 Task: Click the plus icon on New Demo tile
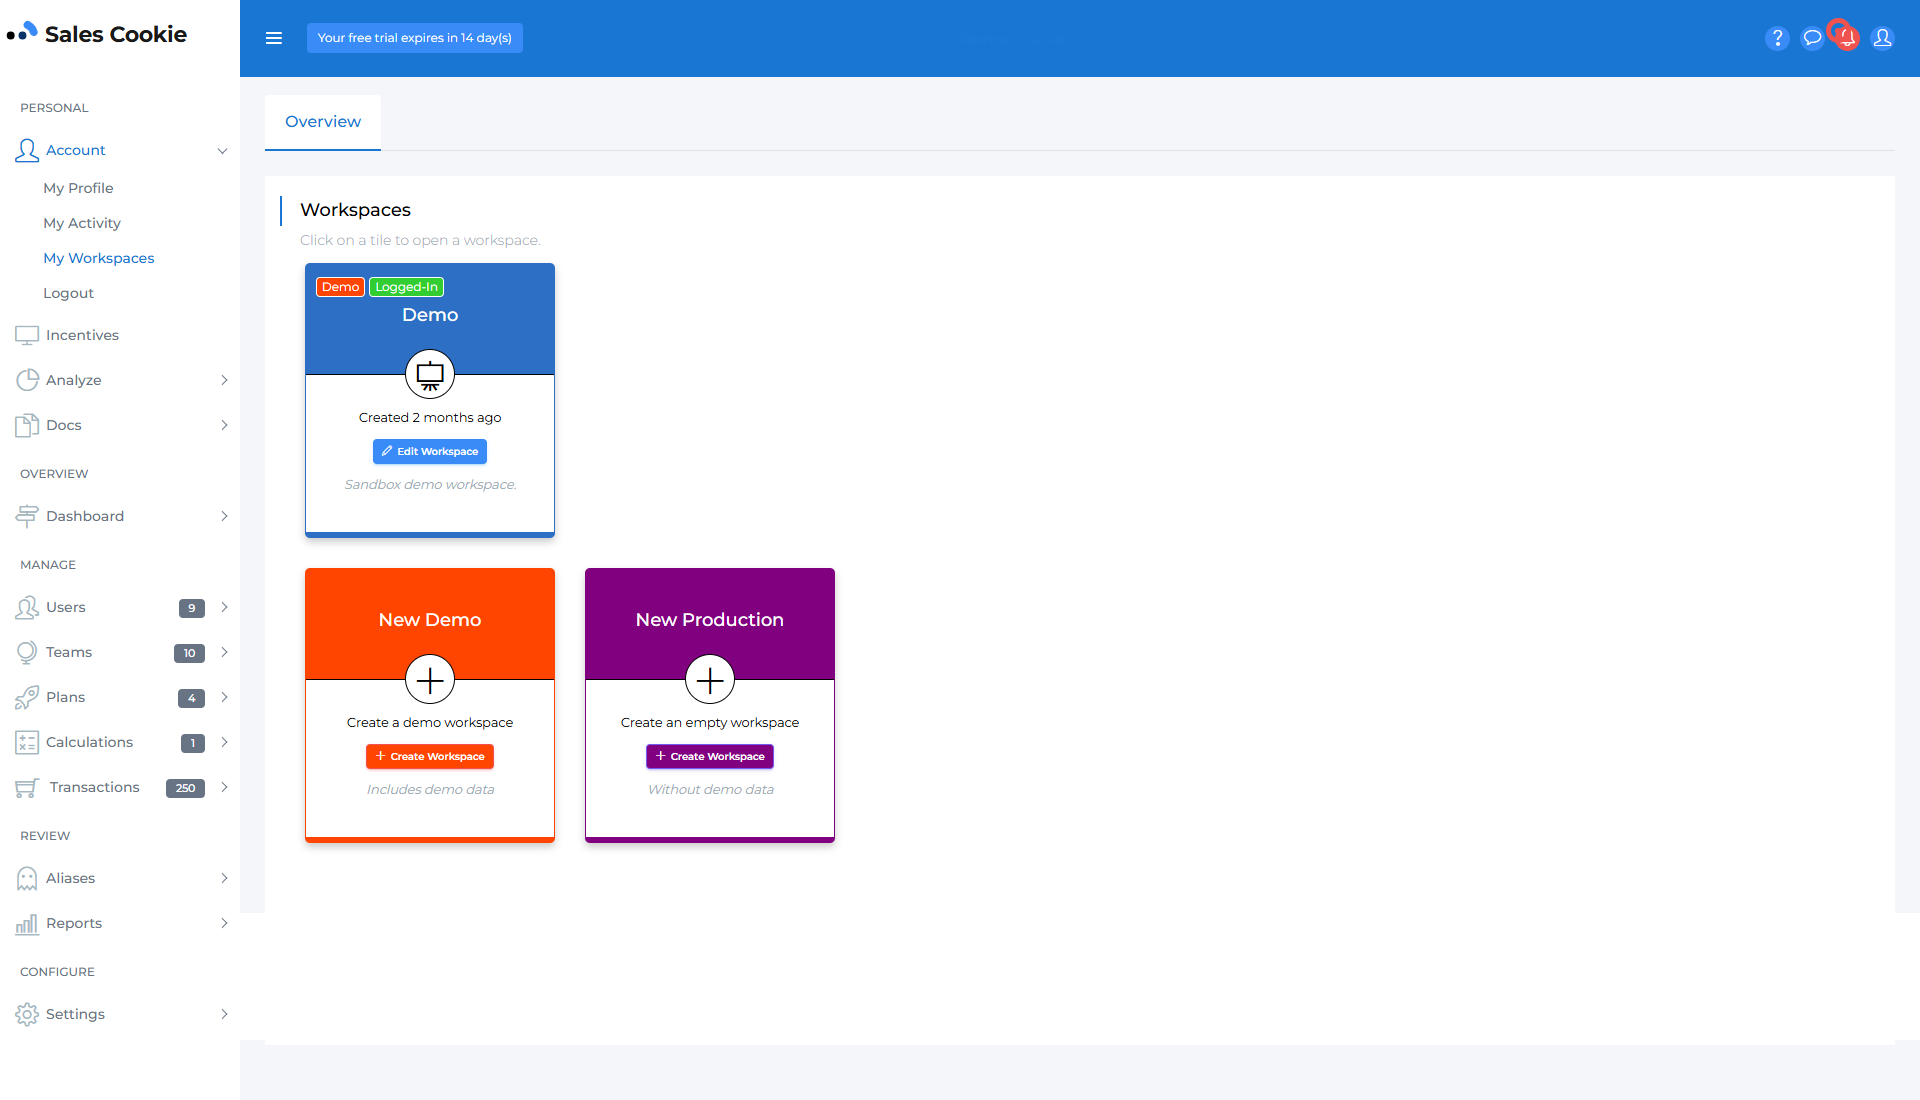430,680
